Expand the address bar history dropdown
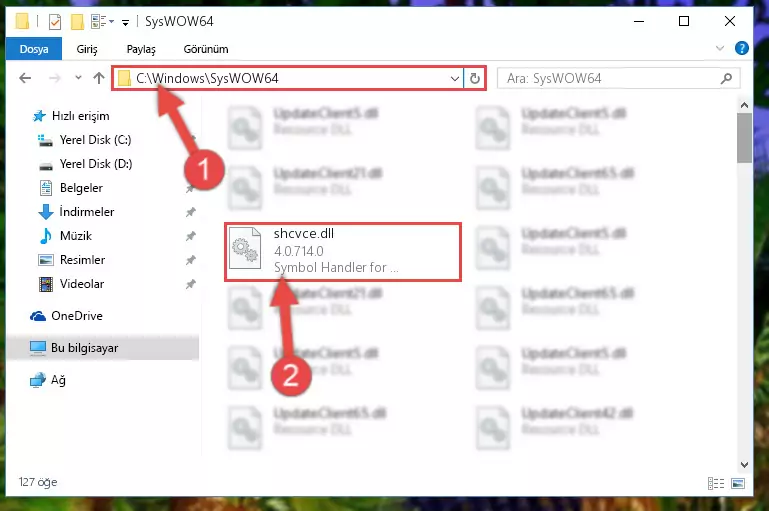This screenshot has height=511, width=769. click(455, 78)
